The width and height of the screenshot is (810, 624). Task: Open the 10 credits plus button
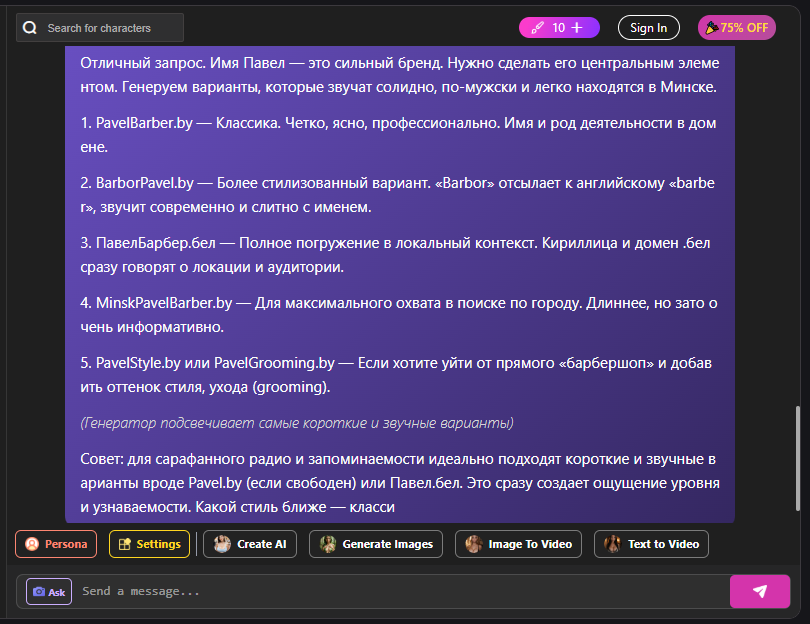coord(559,28)
